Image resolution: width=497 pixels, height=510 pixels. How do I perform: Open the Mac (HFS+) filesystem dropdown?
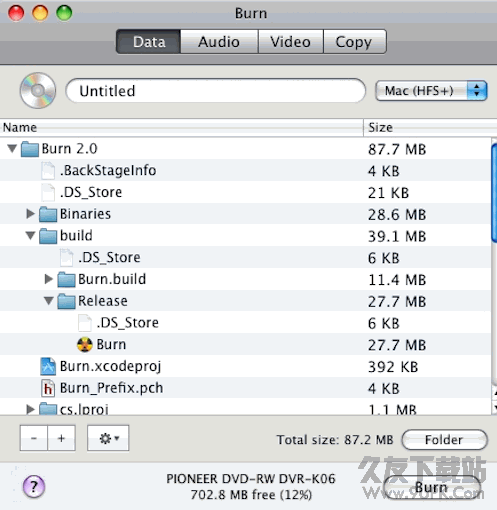tap(431, 90)
